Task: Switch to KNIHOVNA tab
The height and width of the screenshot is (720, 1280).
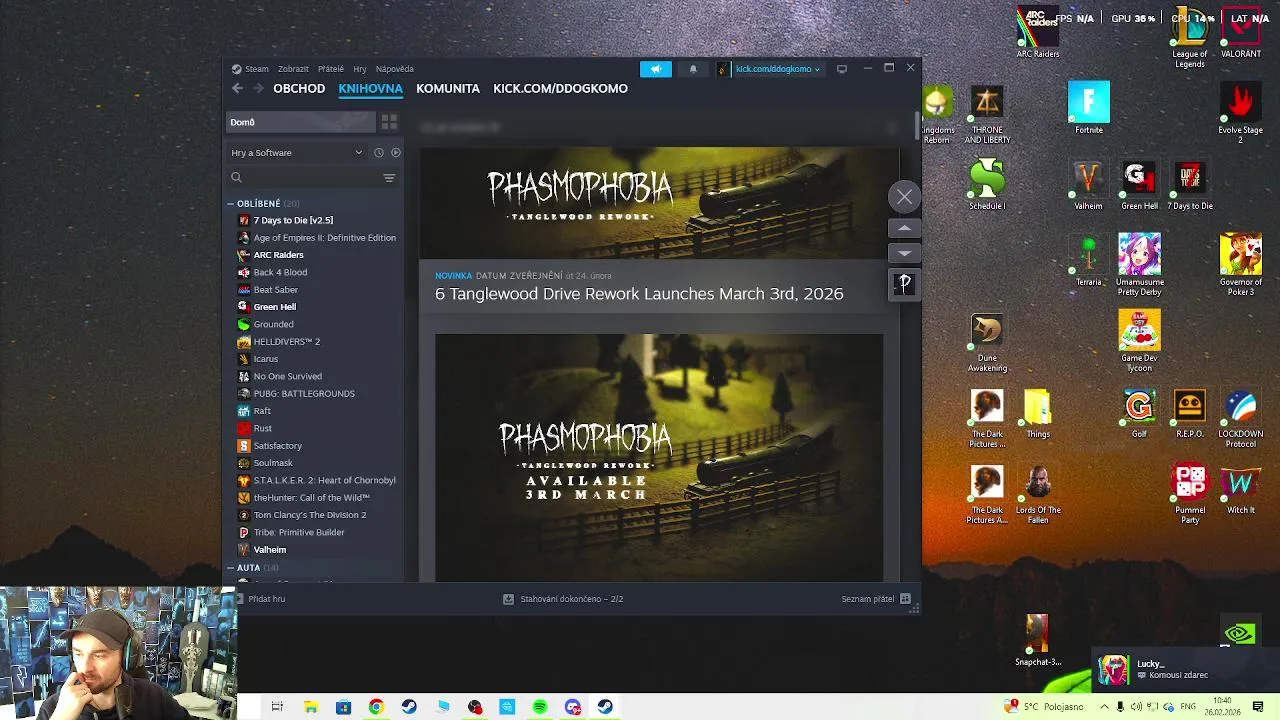Action: click(370, 88)
